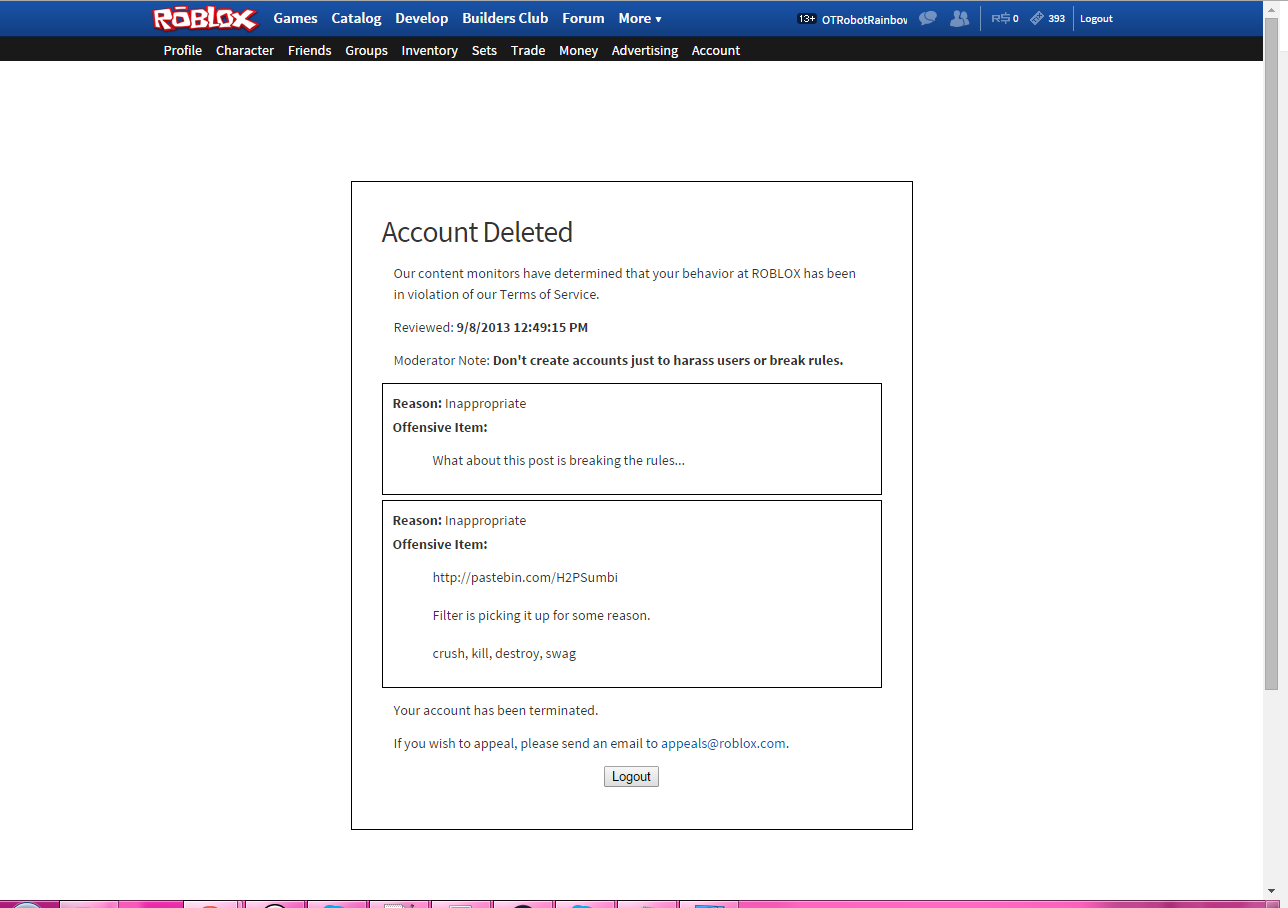The width and height of the screenshot is (1288, 908).
Task: Click Logout in the top header
Action: 1096,19
